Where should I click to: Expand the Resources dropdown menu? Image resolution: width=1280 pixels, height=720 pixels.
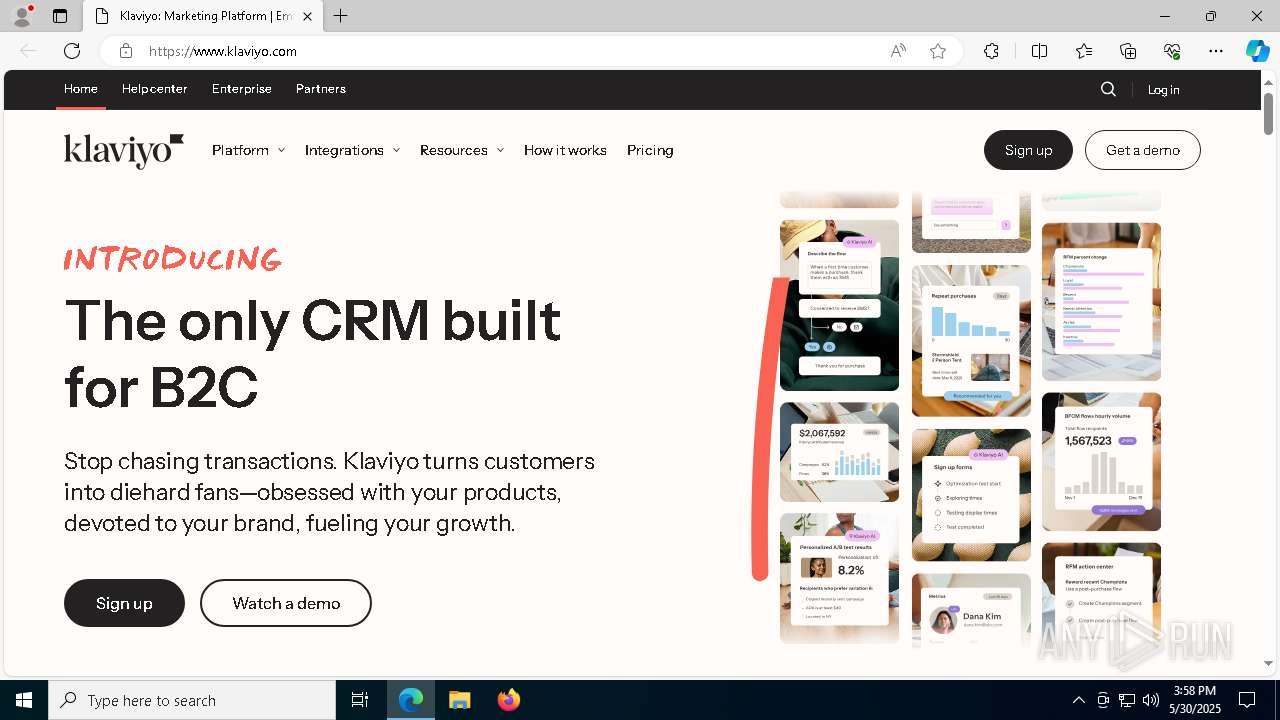pos(461,150)
